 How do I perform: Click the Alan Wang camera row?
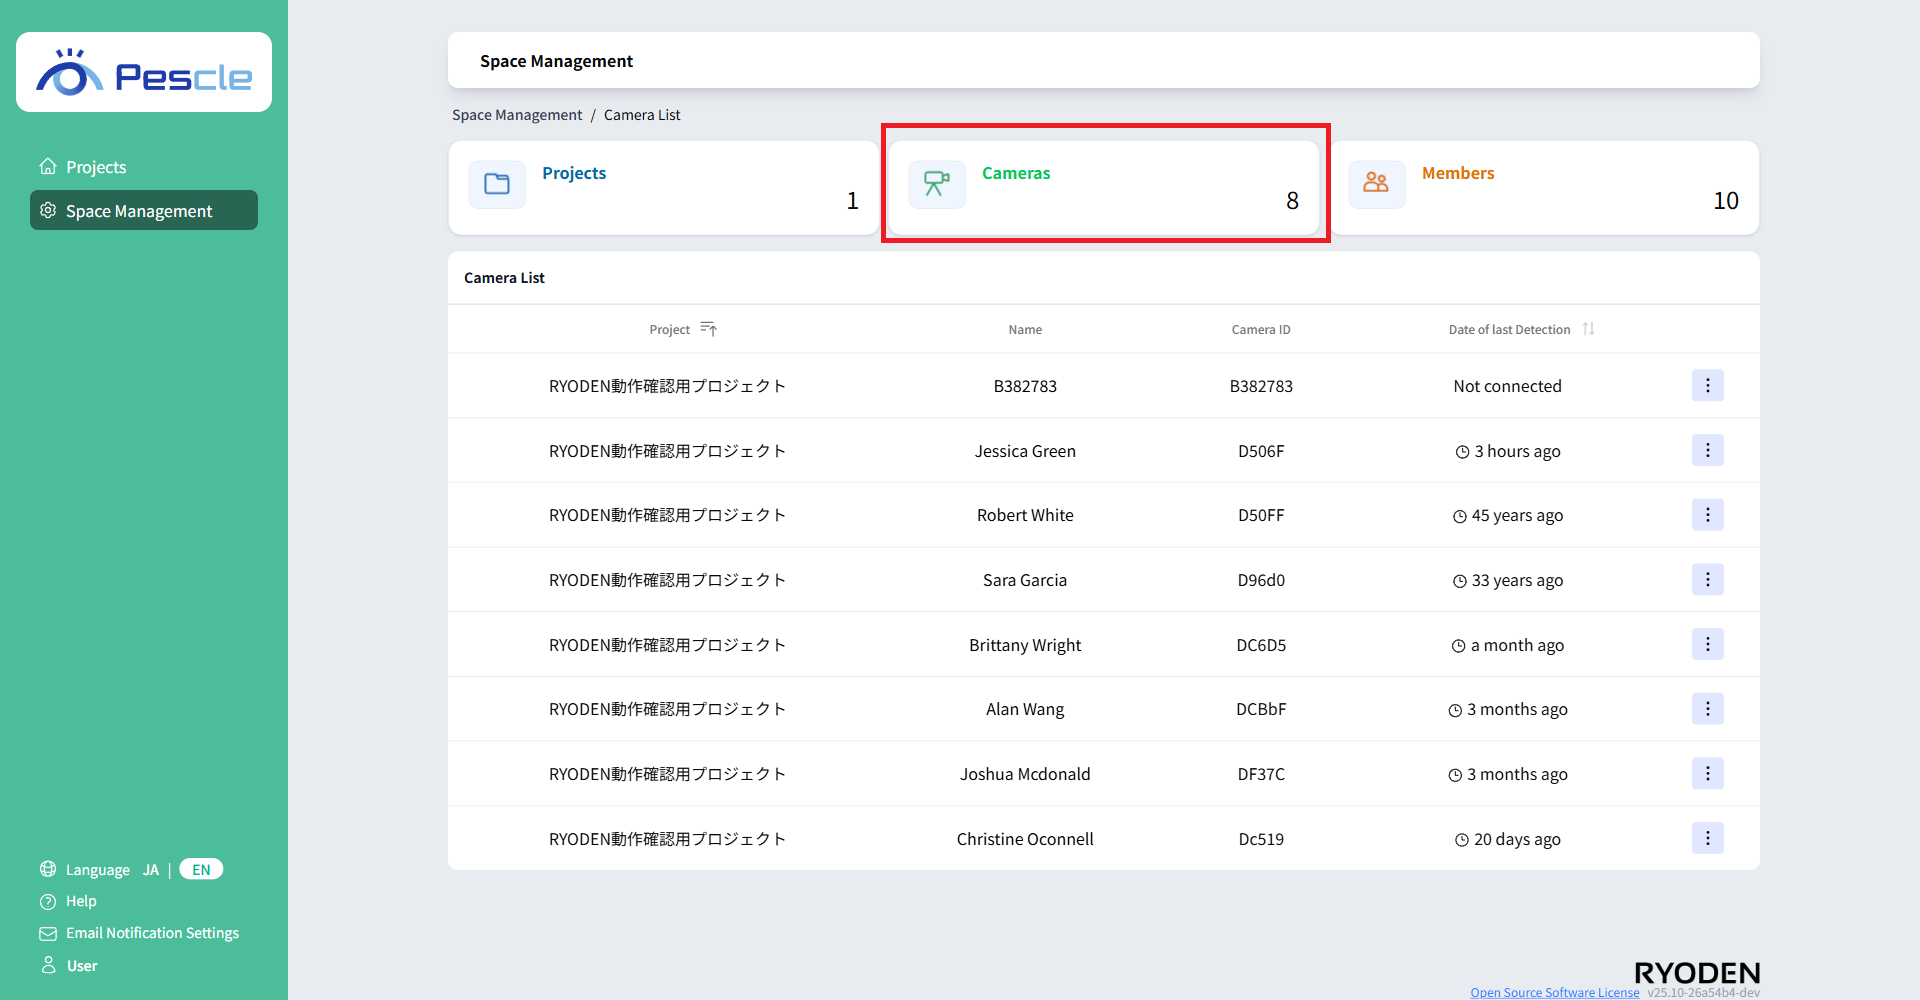pos(1025,709)
